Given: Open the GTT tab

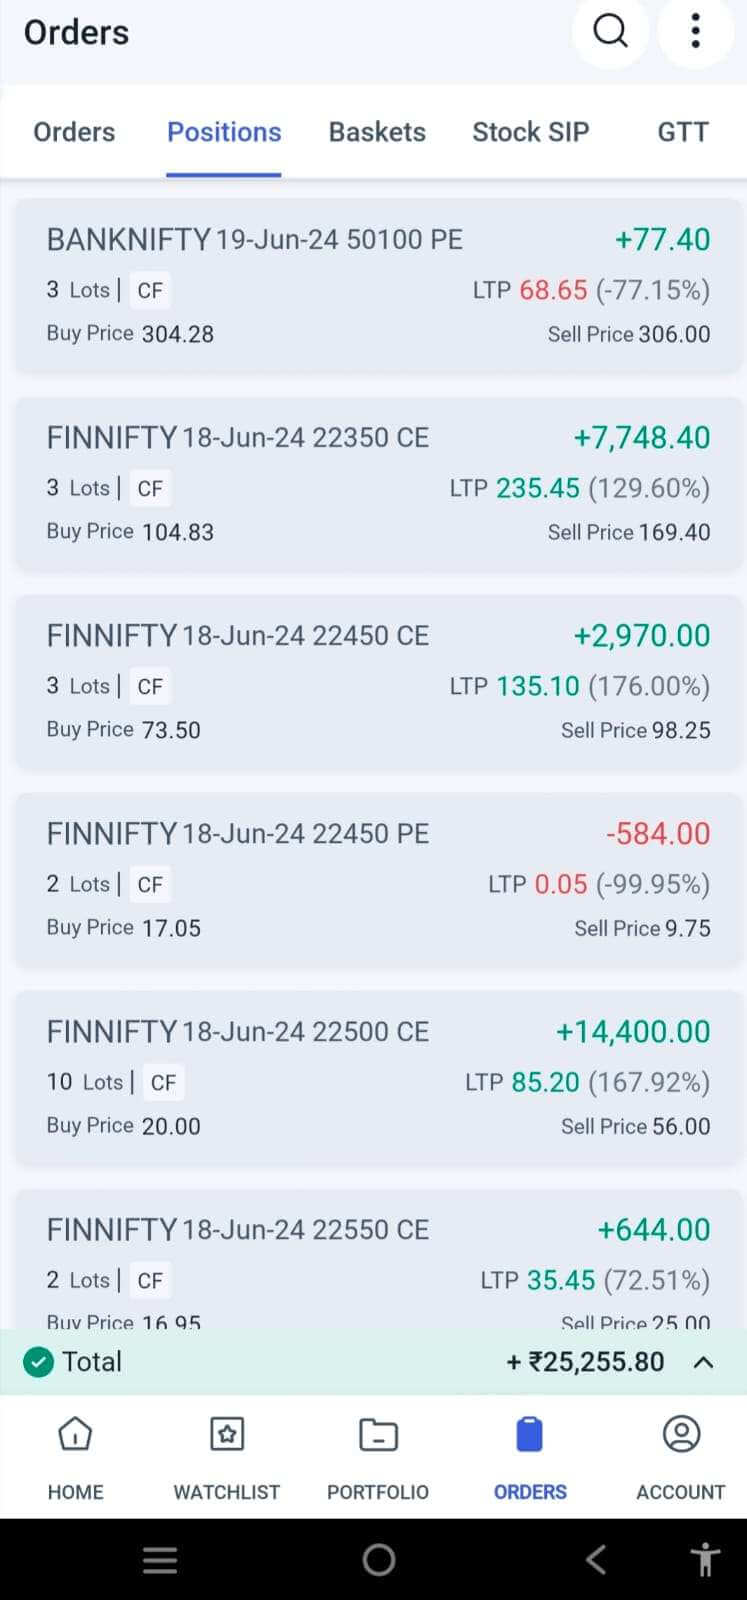Looking at the screenshot, I should coord(683,132).
